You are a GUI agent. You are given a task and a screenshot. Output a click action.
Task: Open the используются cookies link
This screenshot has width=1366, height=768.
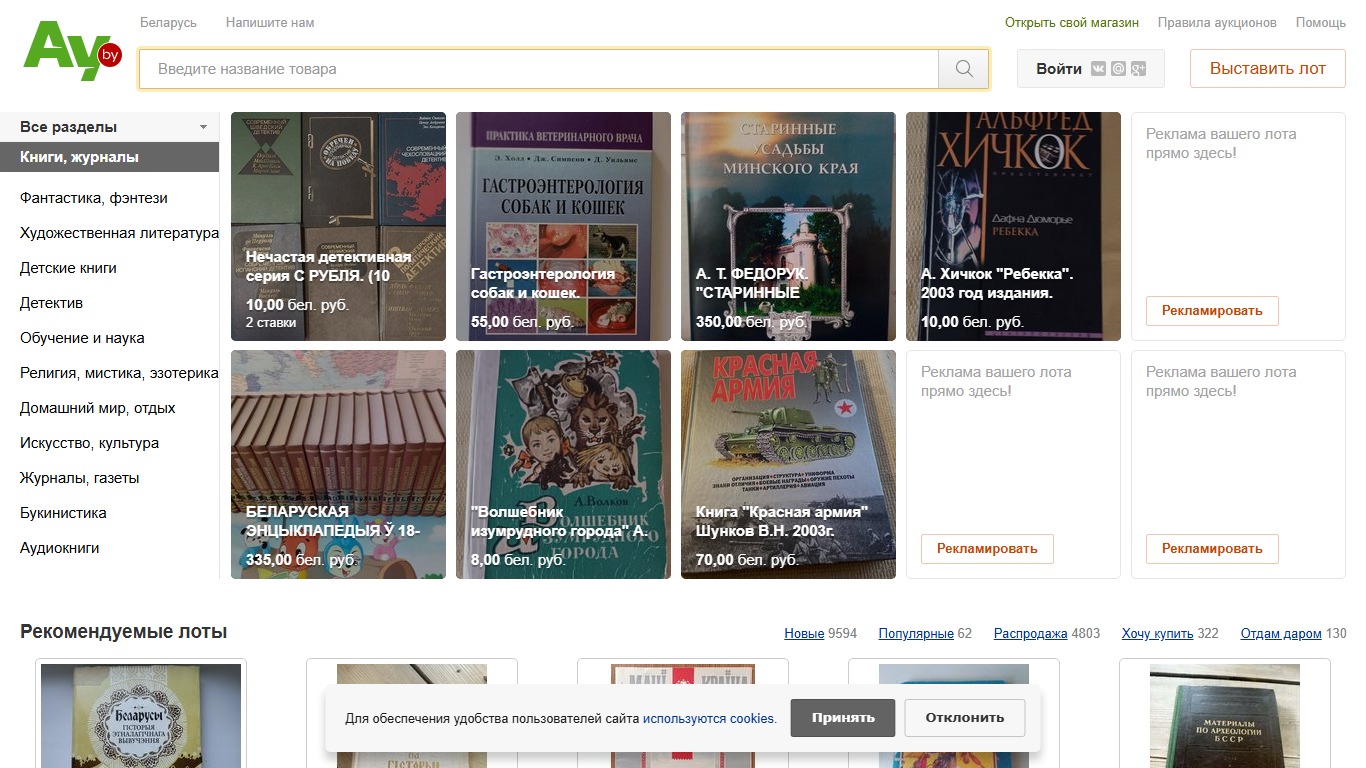(708, 718)
